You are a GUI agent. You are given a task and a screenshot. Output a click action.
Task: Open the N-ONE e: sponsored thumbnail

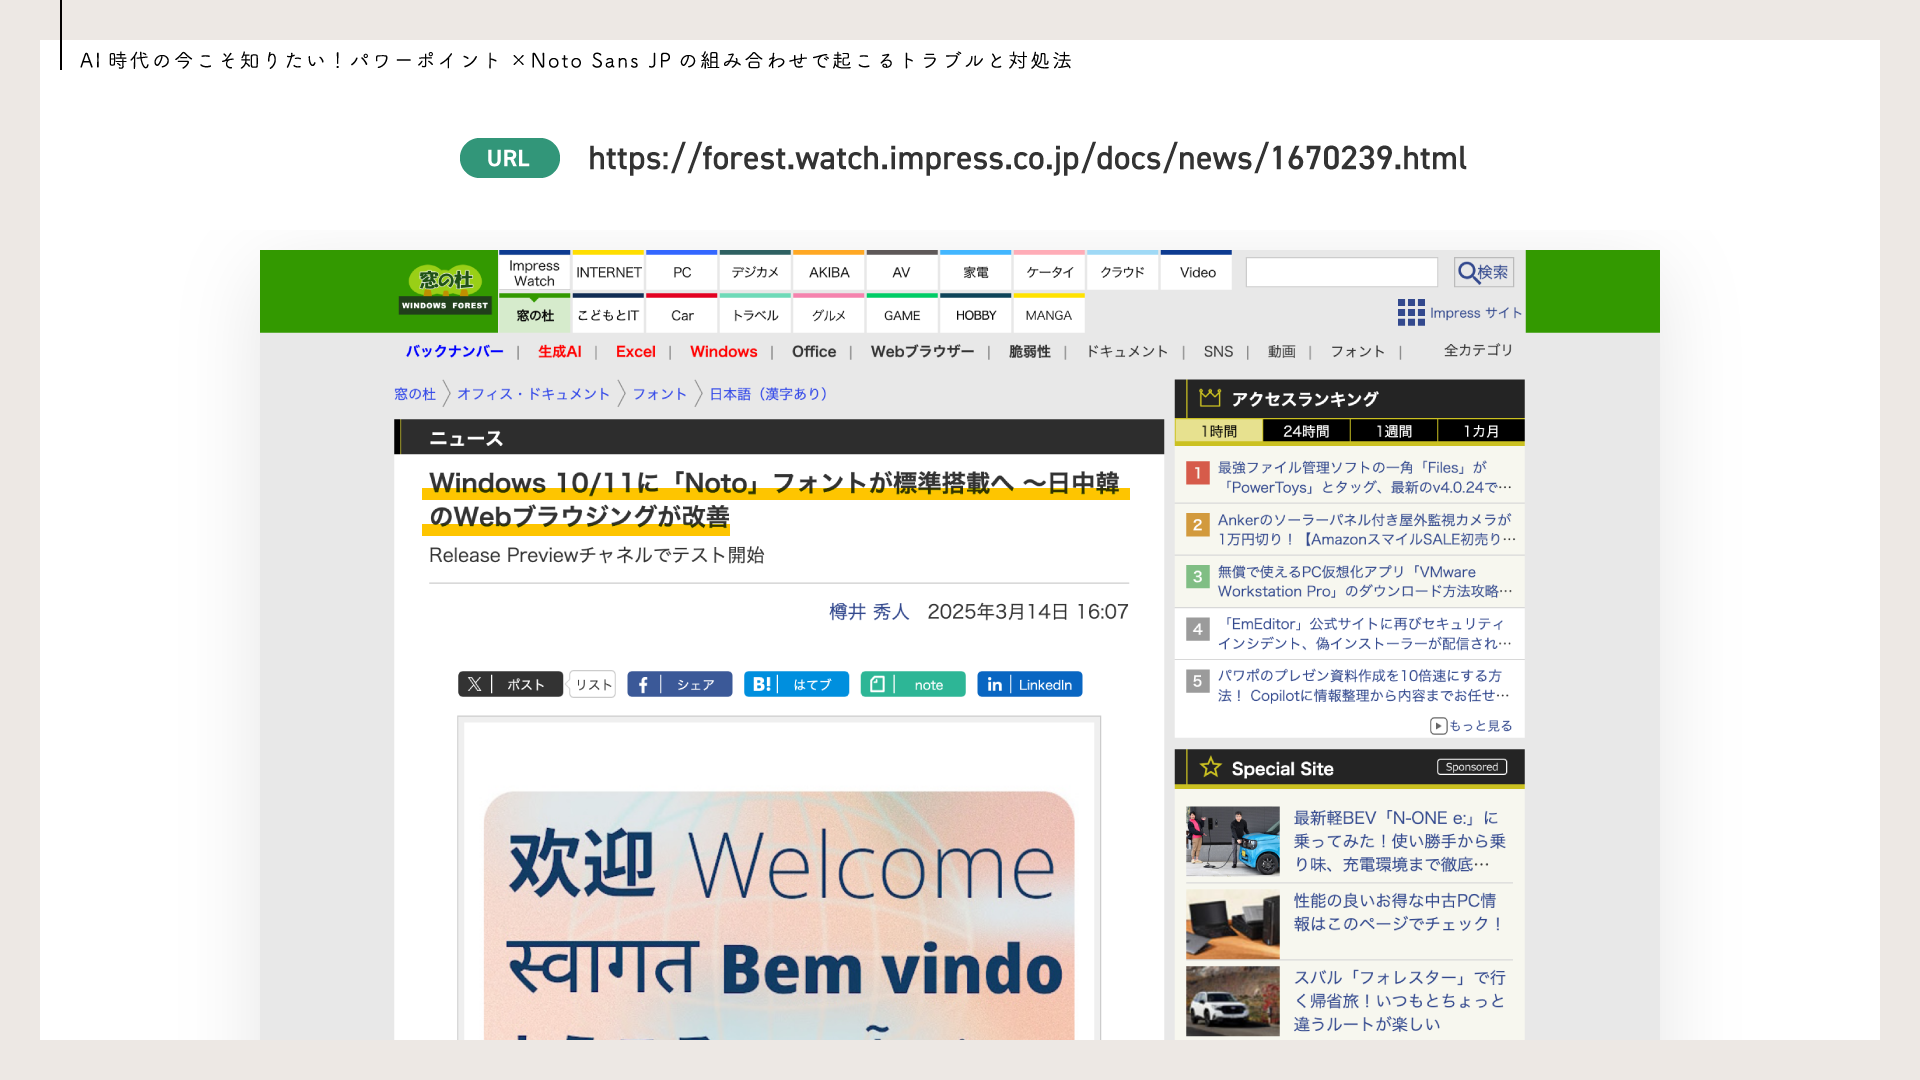pyautogui.click(x=1231, y=842)
